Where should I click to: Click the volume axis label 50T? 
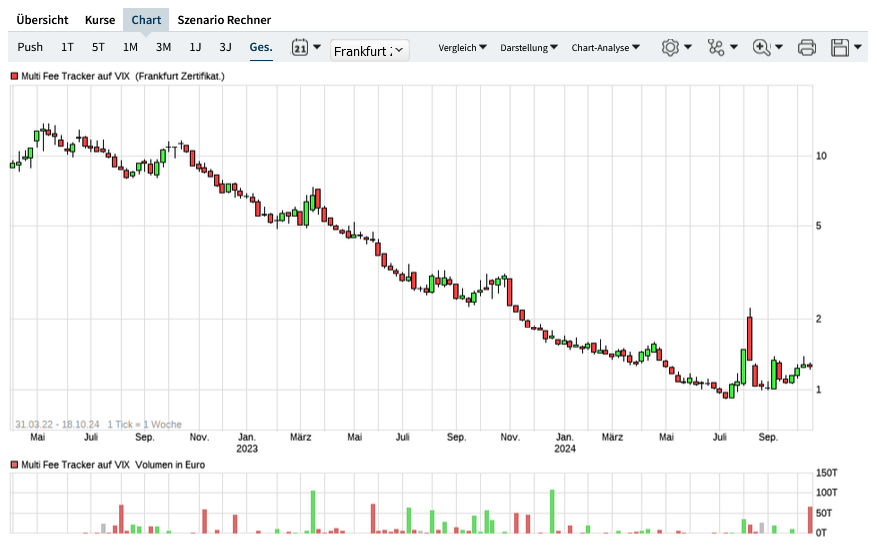coord(824,513)
